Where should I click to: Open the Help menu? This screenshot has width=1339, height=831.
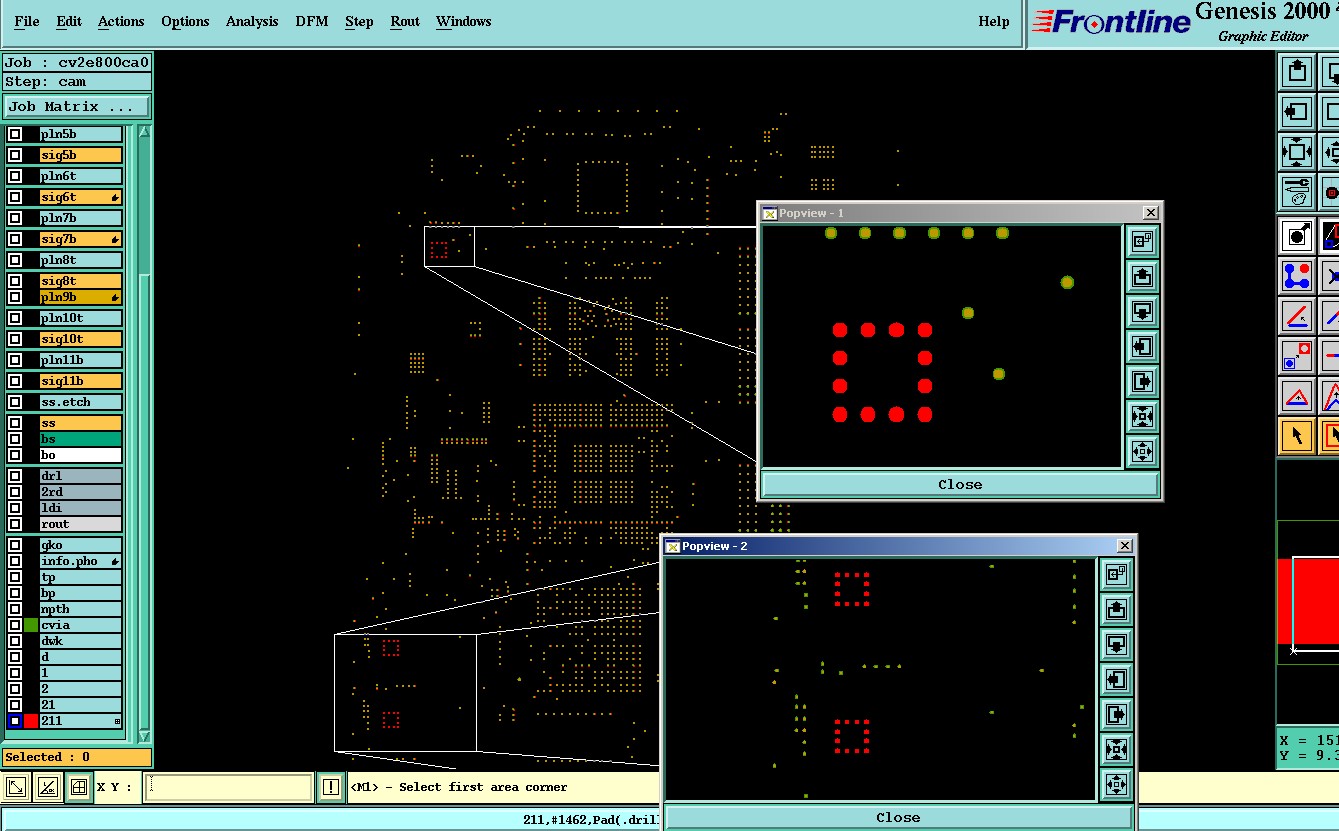(x=994, y=21)
